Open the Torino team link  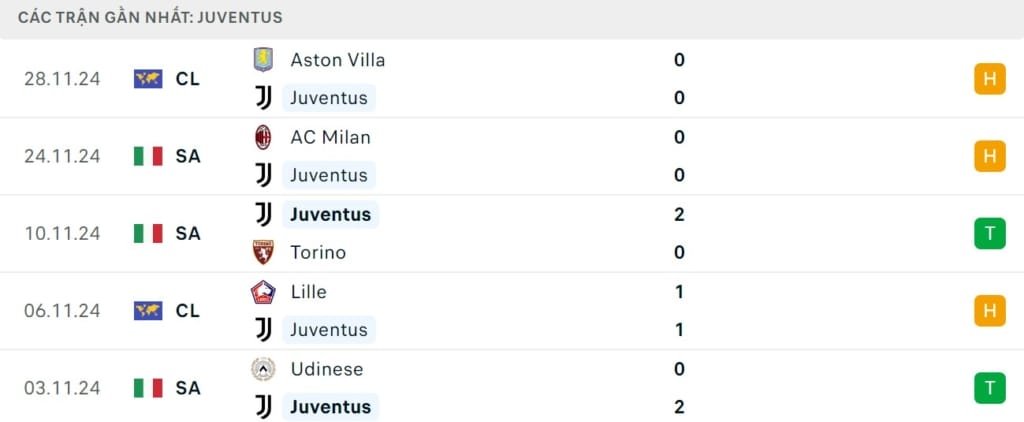coord(318,252)
